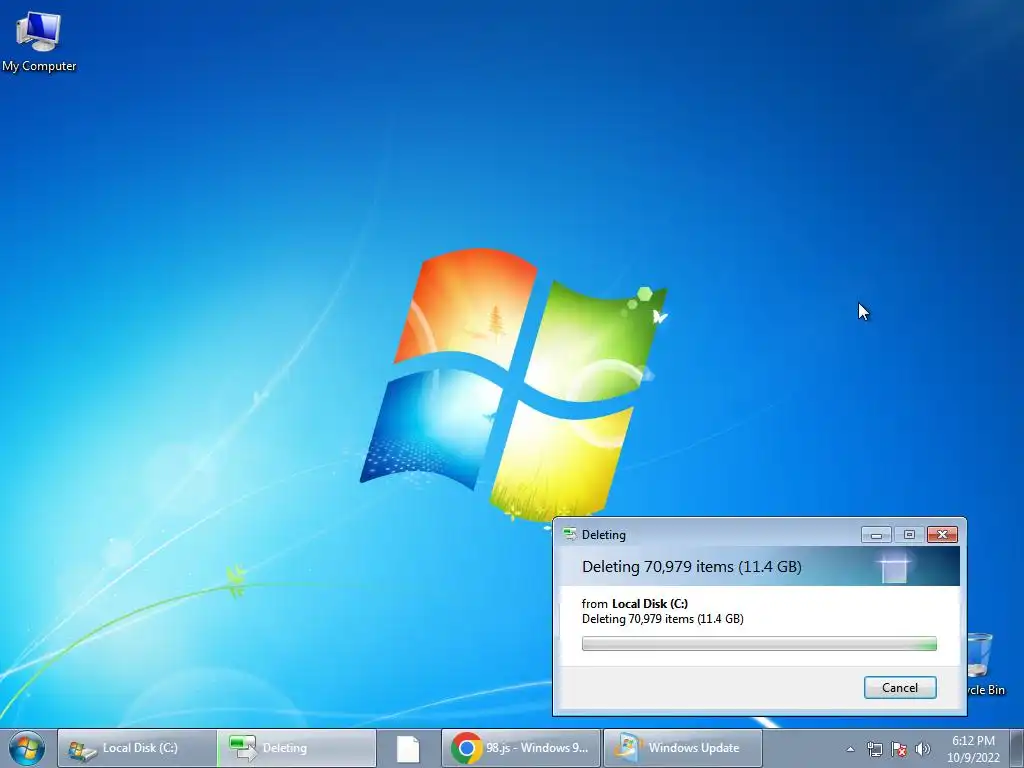Minimize the Deleting dialog

click(x=876, y=535)
